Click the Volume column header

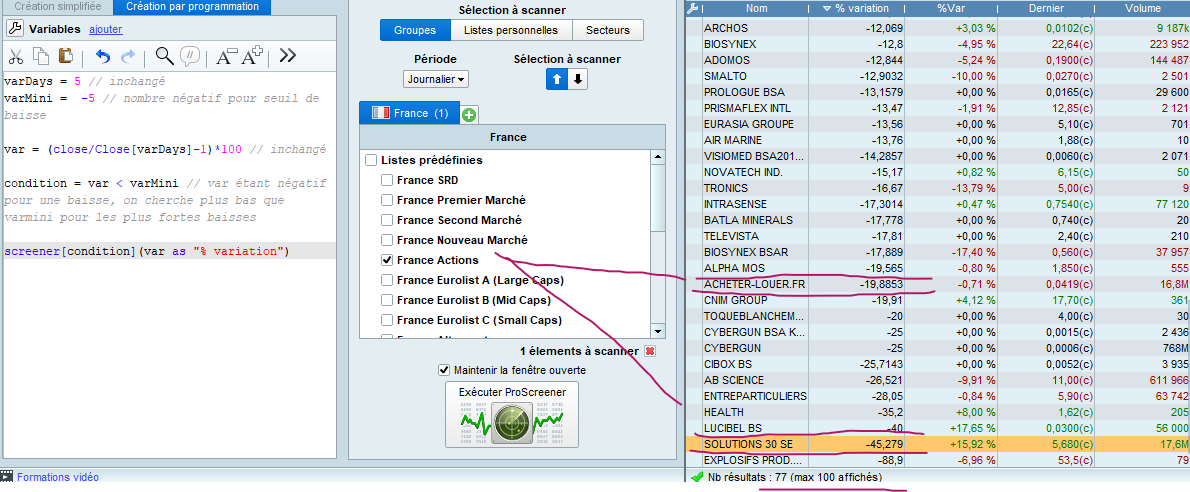click(x=1143, y=8)
